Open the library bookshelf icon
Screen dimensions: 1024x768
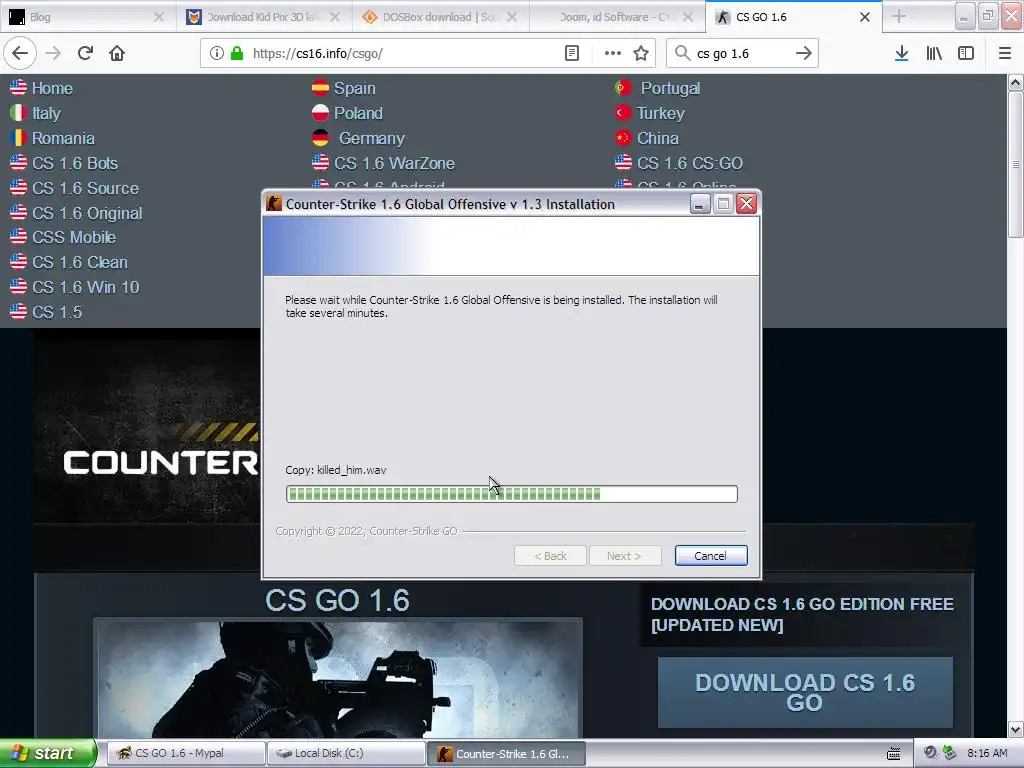pos(934,54)
